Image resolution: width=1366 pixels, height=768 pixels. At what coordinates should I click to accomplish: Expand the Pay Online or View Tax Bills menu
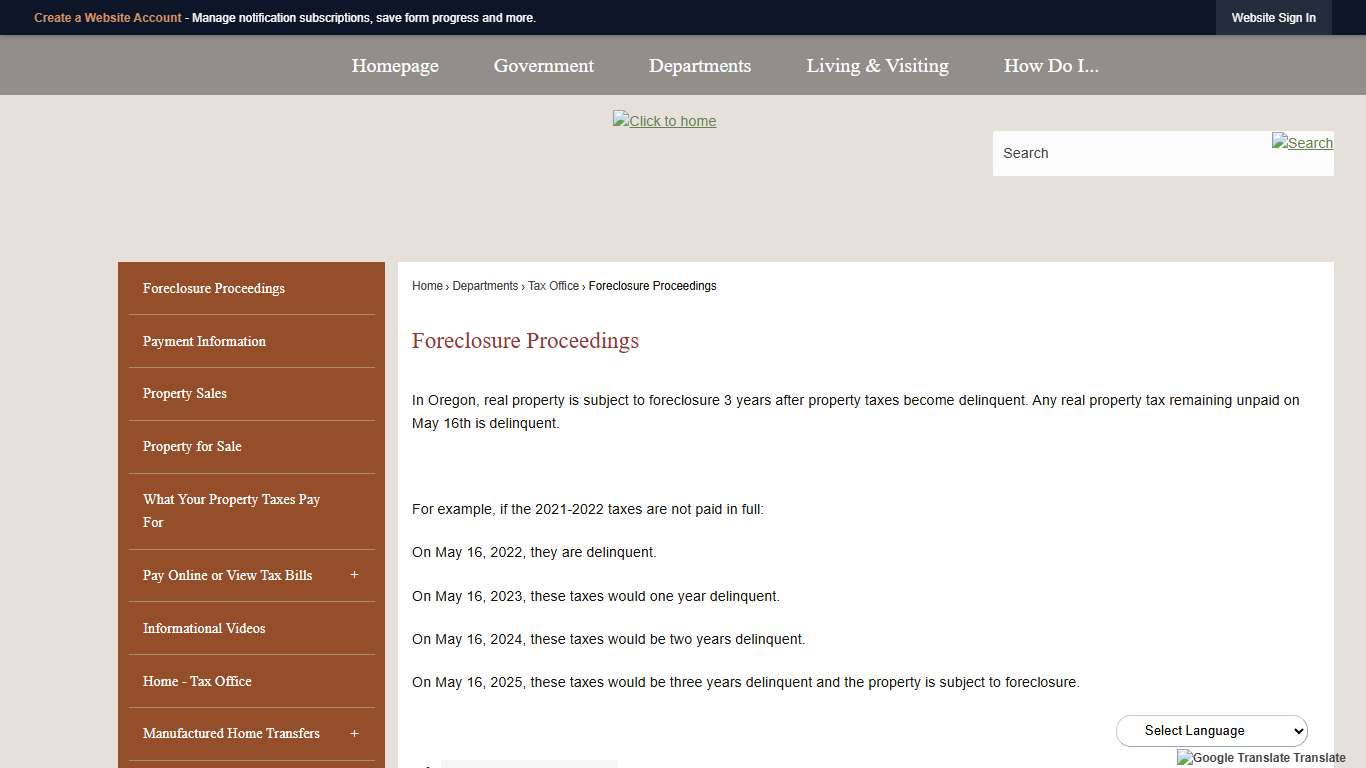pyautogui.click(x=354, y=575)
